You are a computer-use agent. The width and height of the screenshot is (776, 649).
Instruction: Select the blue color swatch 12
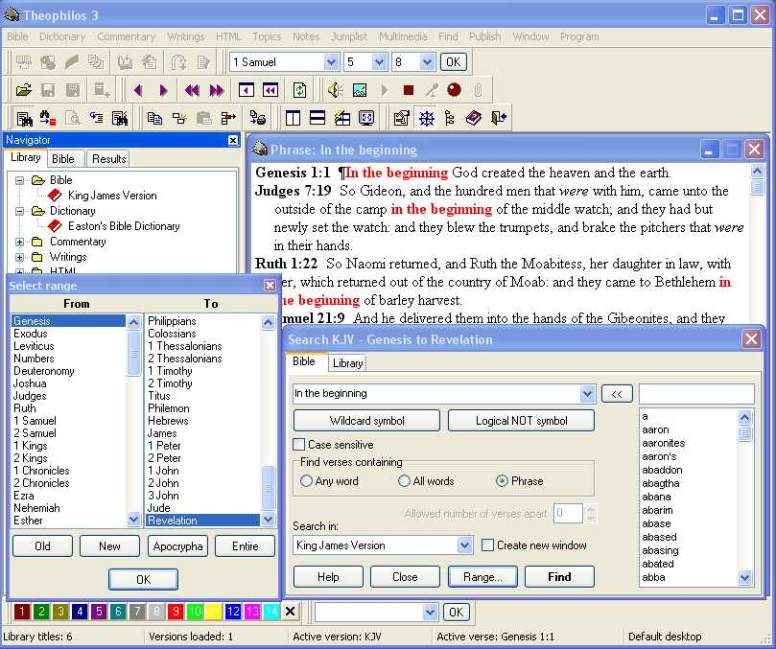click(233, 612)
